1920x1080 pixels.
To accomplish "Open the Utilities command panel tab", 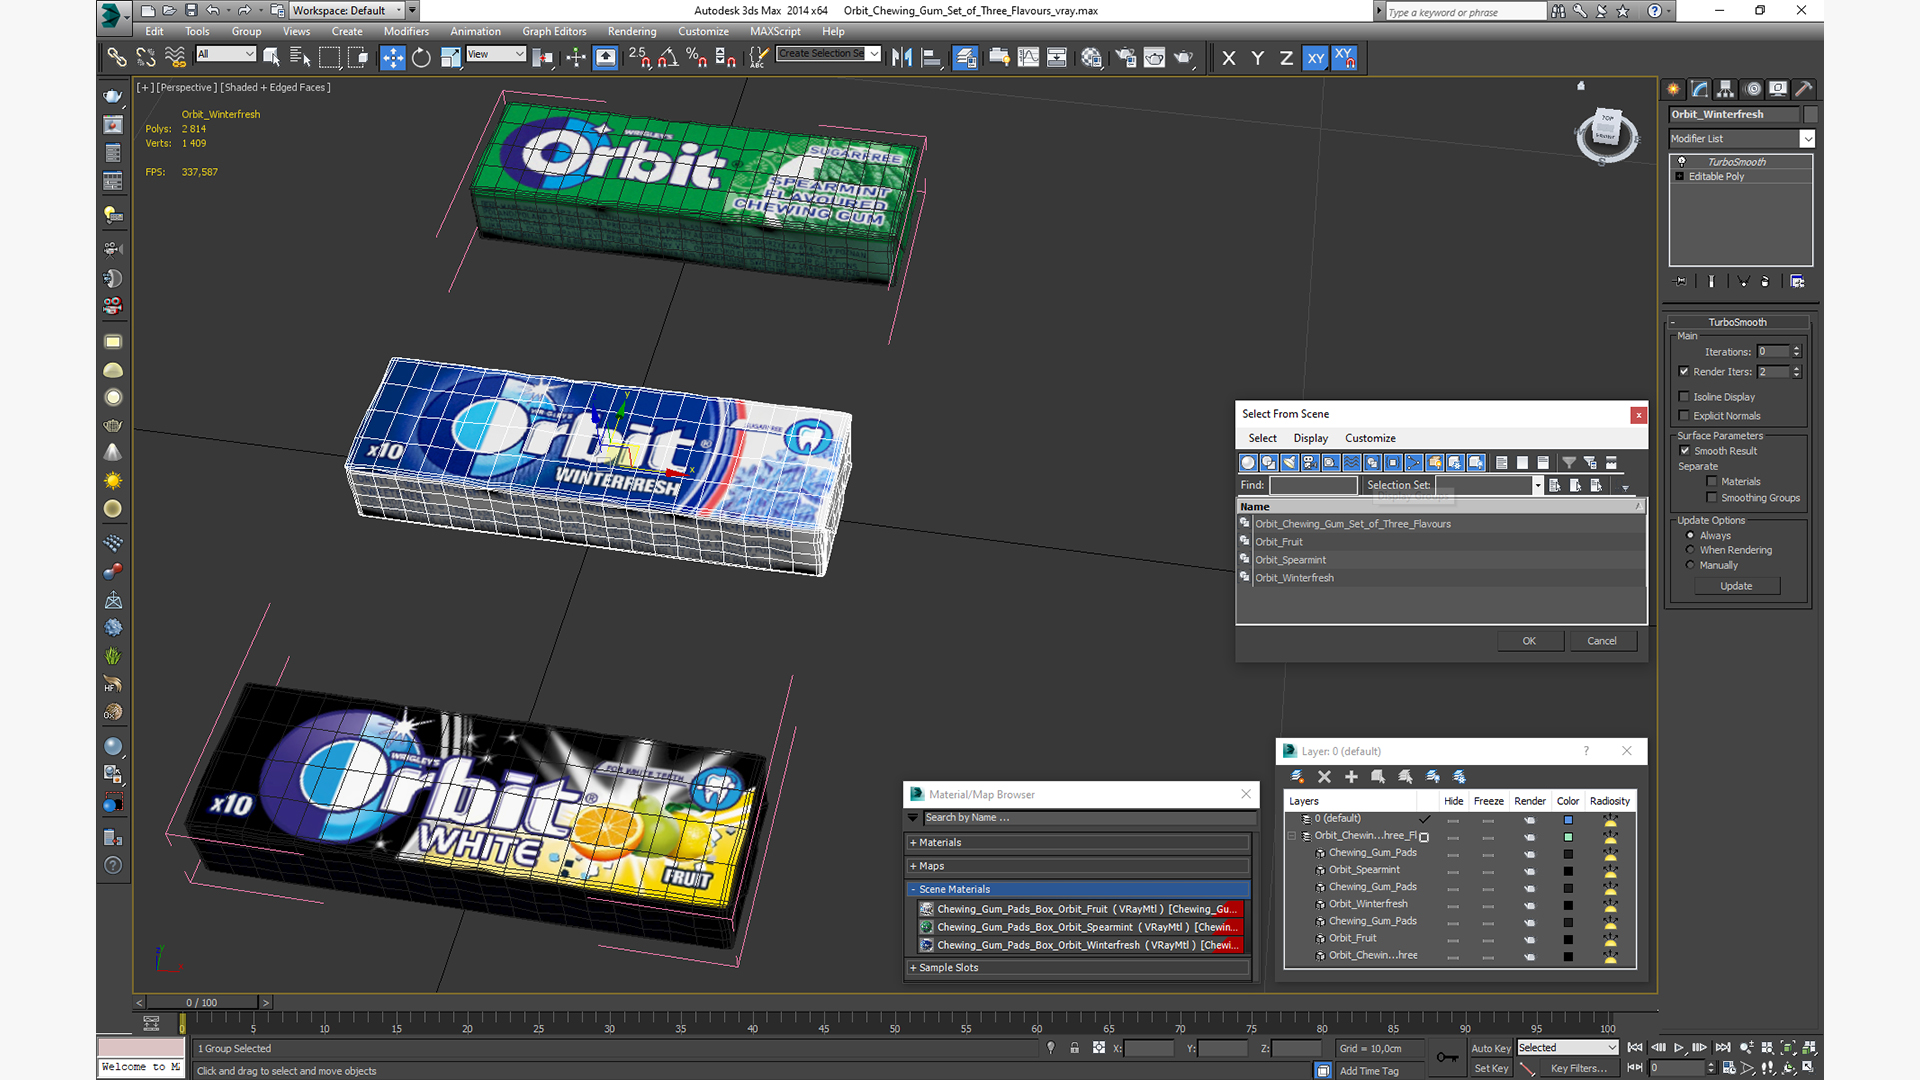I will tap(1804, 89).
